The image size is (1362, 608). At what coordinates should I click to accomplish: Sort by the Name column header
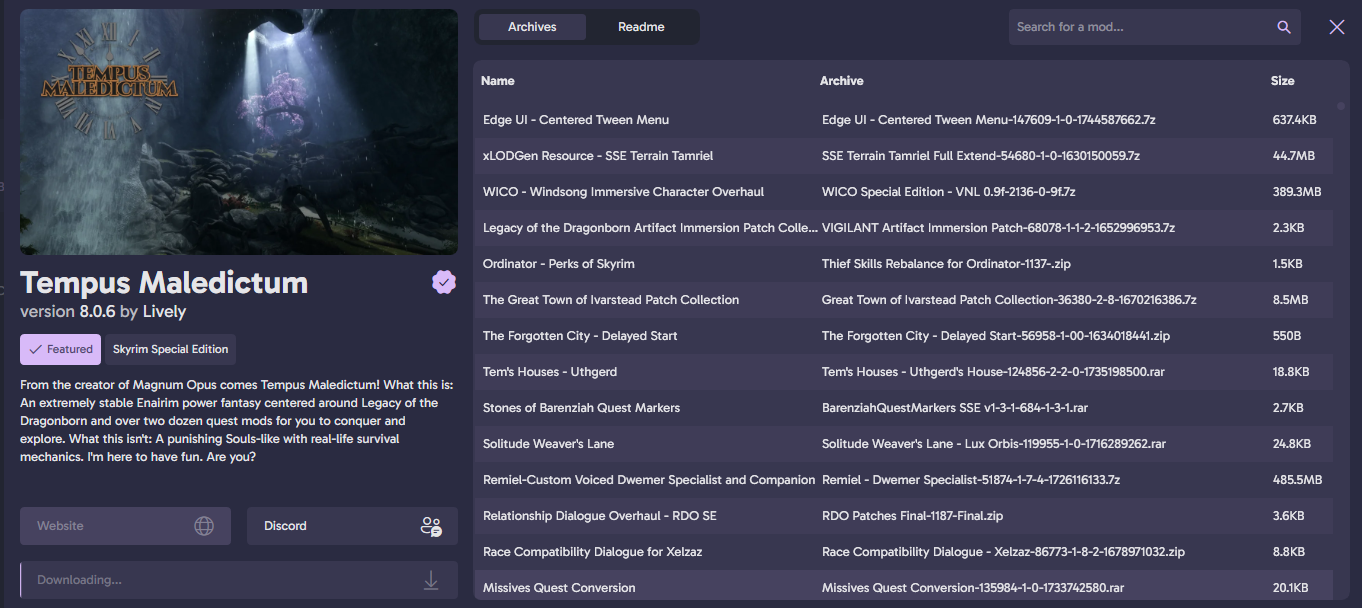(498, 81)
